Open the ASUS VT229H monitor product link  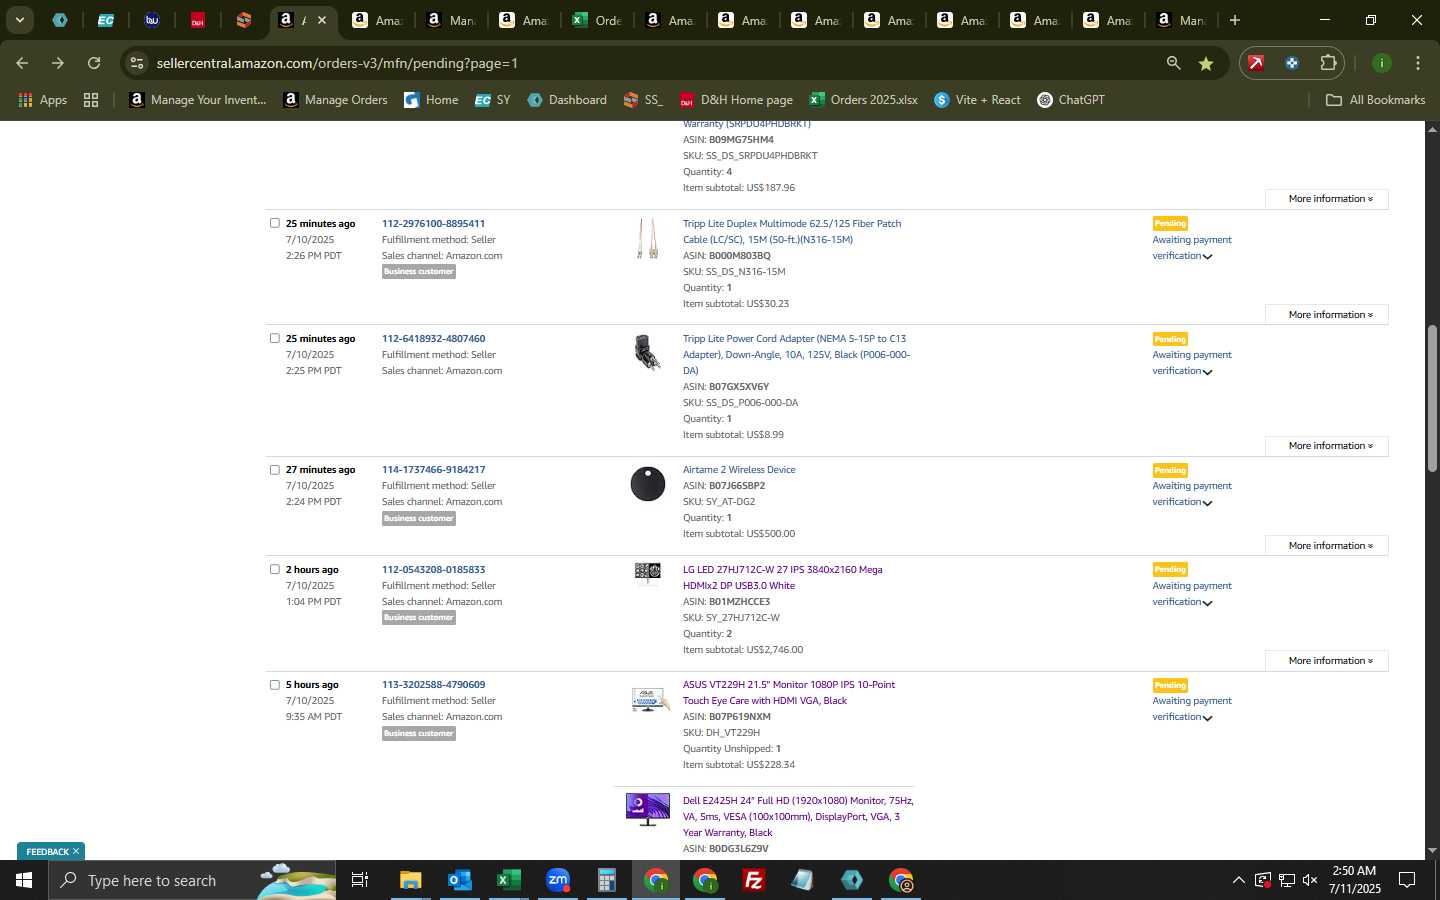coord(789,692)
